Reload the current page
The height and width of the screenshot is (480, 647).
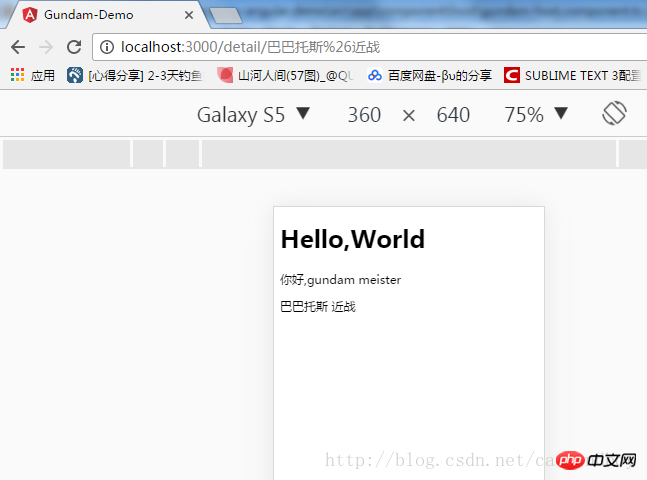pos(73,47)
